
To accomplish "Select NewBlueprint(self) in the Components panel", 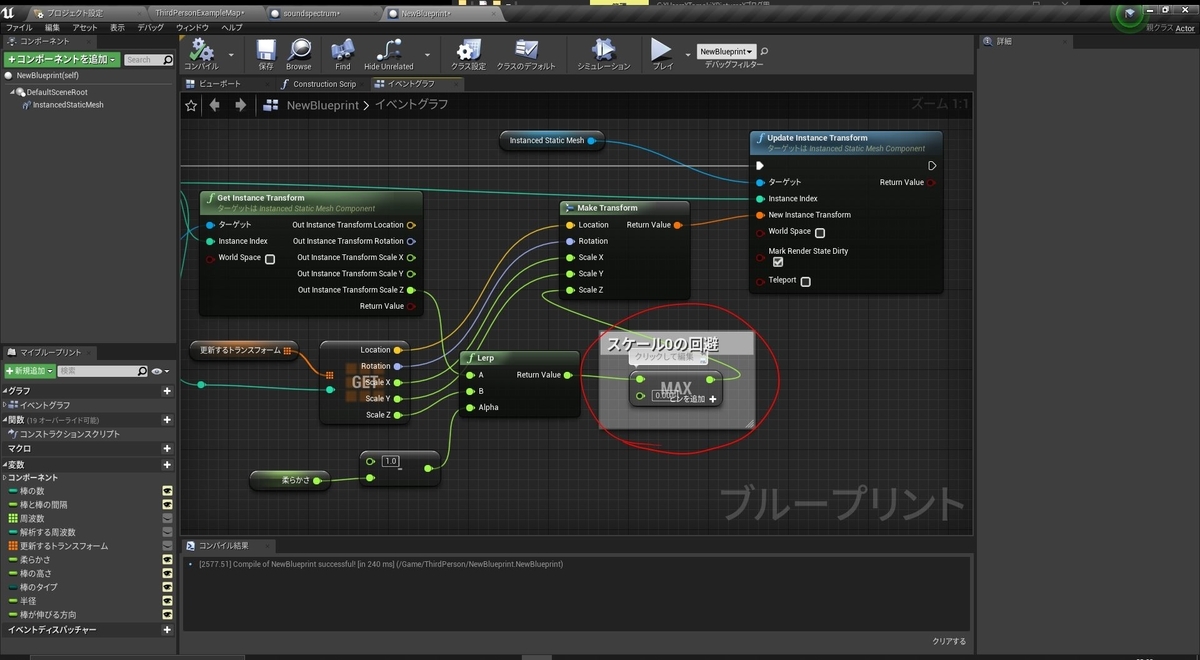I will point(48,75).
